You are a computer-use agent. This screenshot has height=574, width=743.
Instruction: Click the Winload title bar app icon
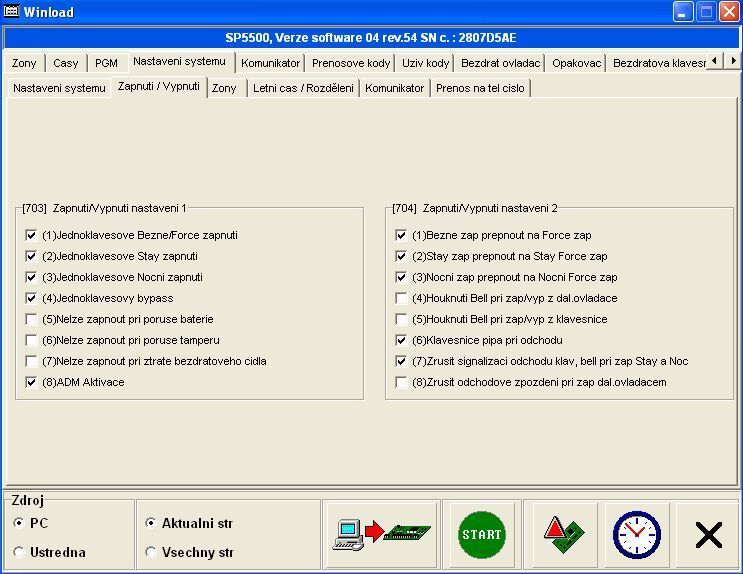pyautogui.click(x=12, y=12)
